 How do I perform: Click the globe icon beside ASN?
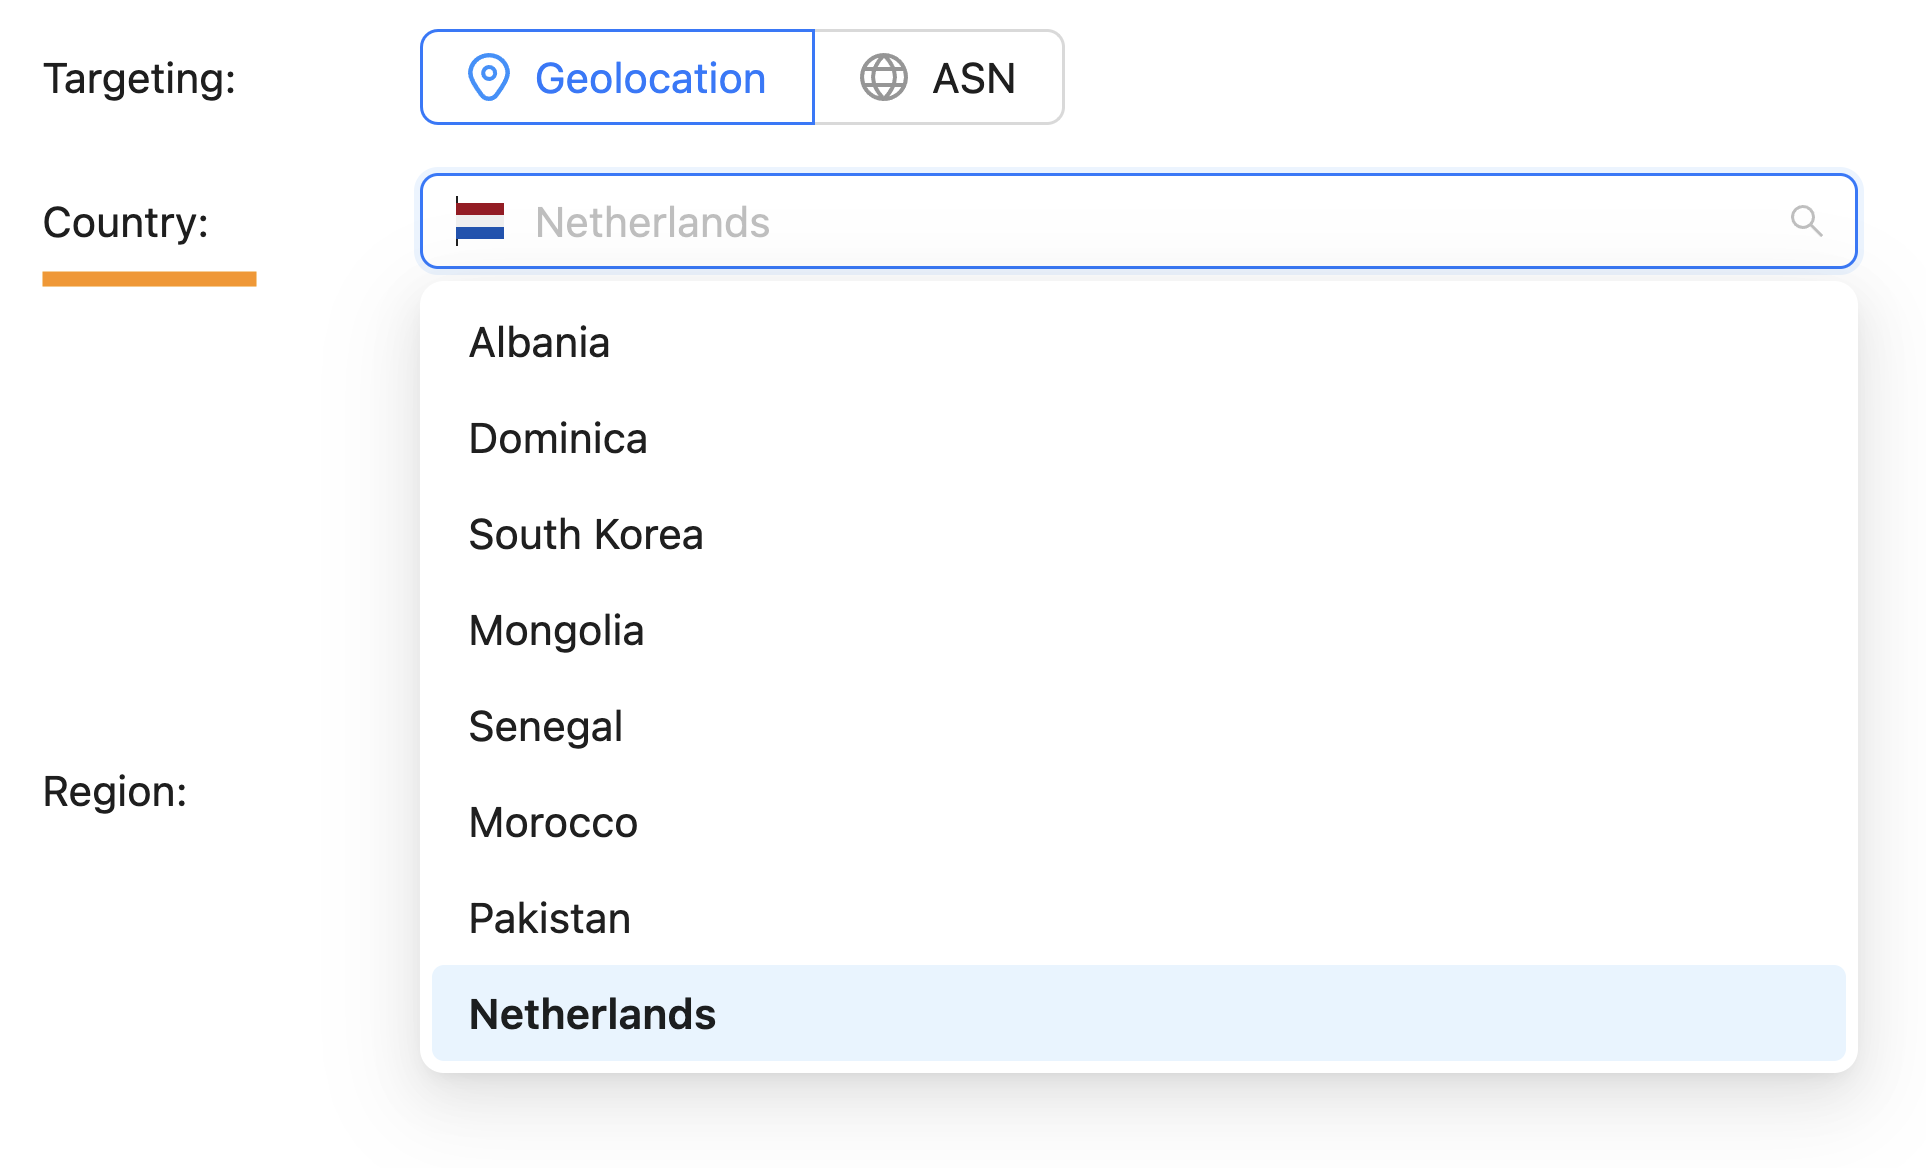coord(884,78)
